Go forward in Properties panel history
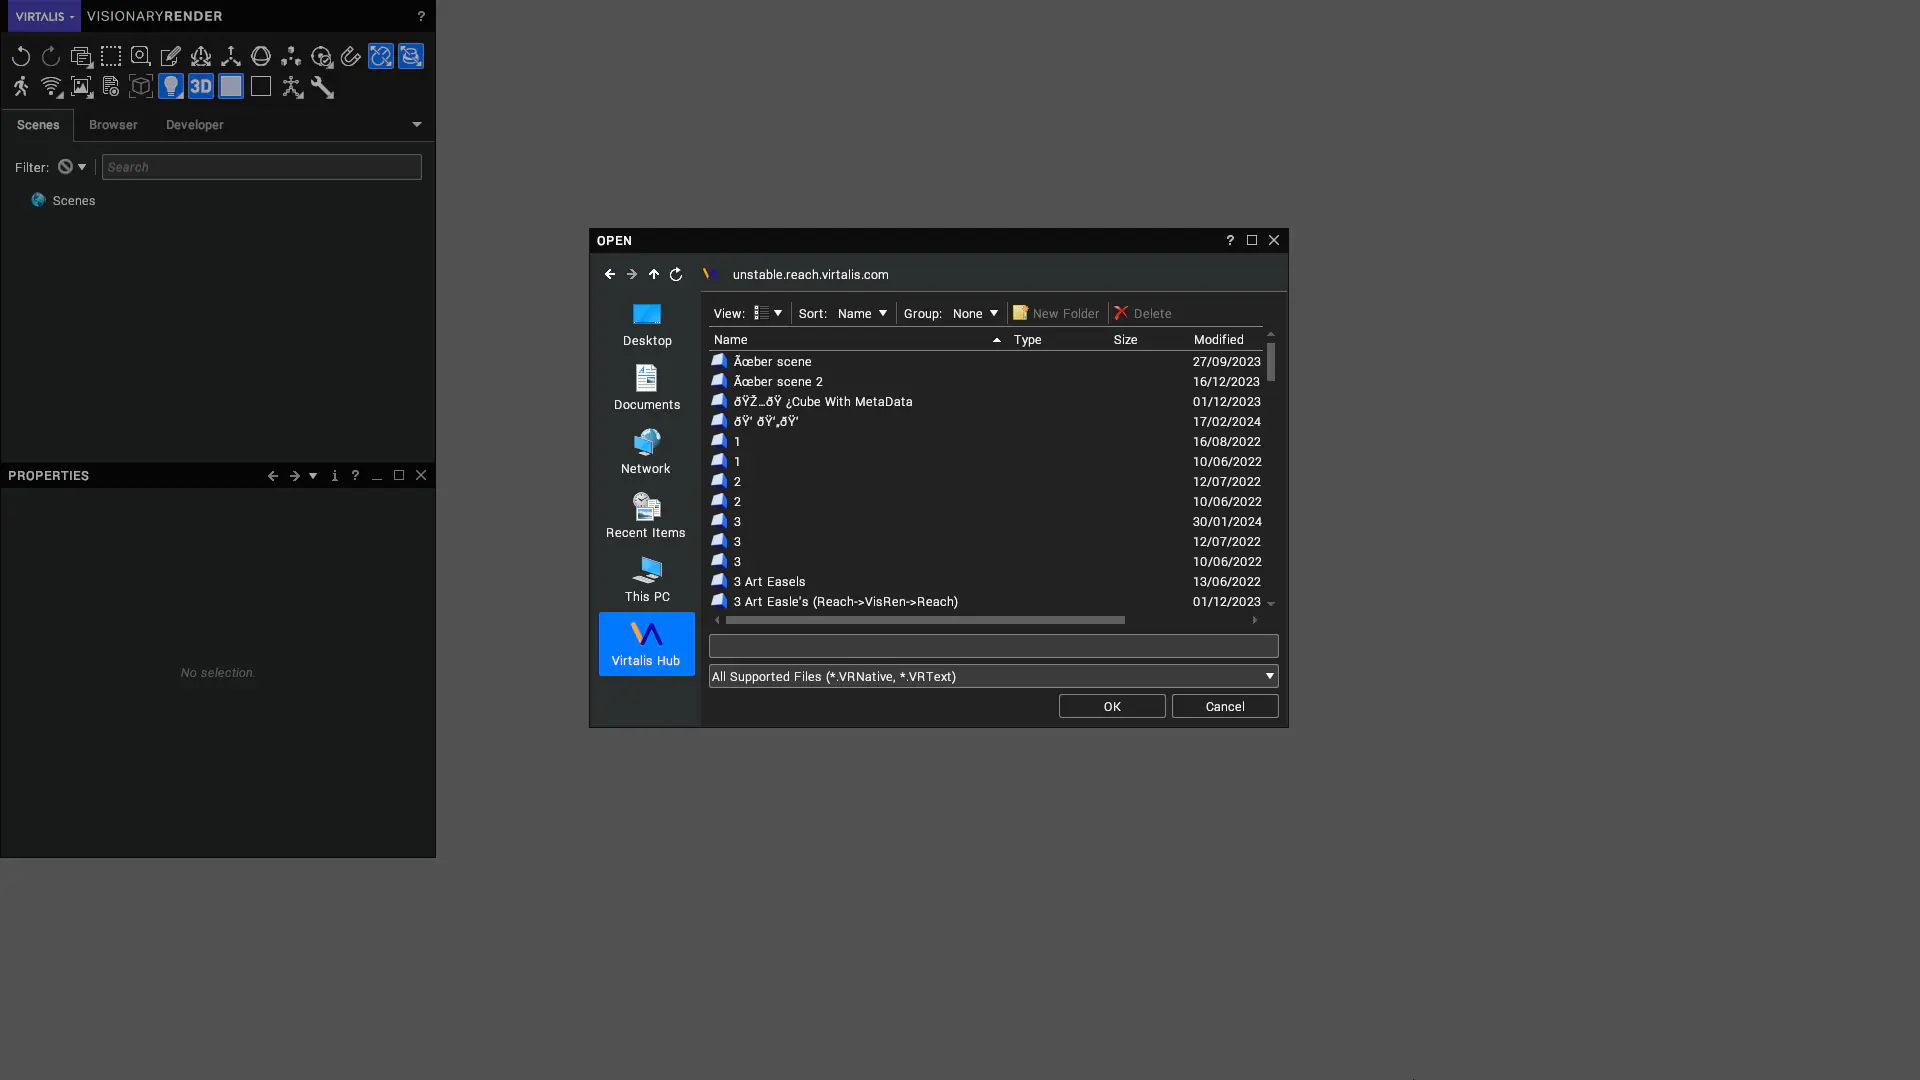This screenshot has height=1080, width=1920. tap(294, 476)
